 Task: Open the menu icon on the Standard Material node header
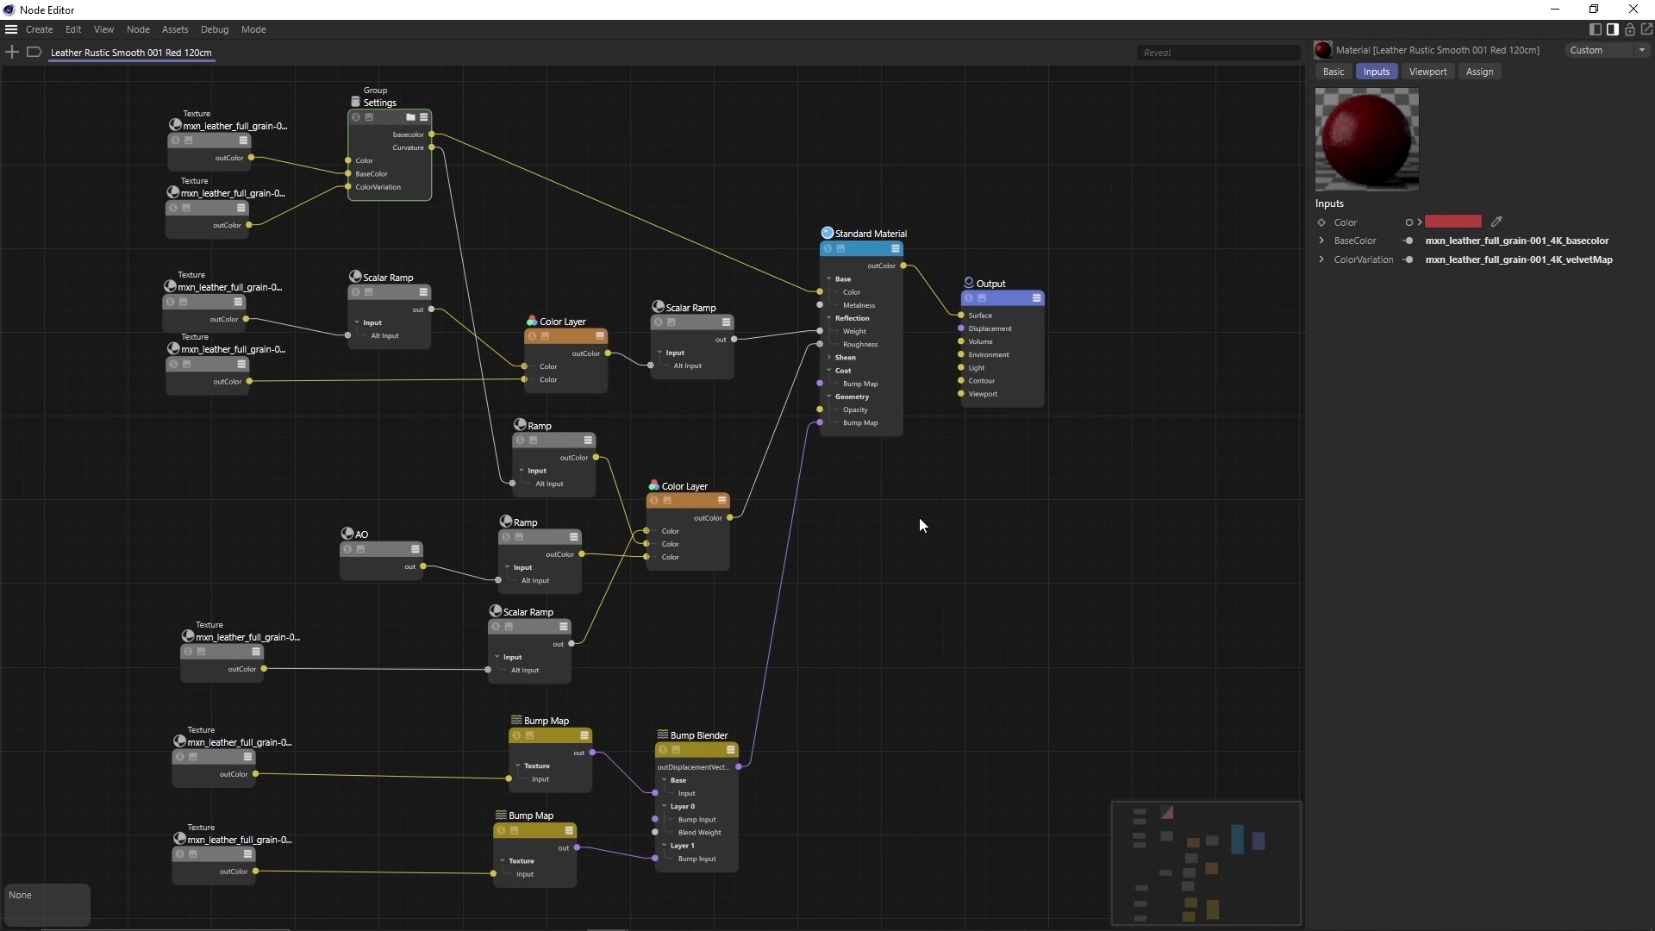pyautogui.click(x=895, y=249)
